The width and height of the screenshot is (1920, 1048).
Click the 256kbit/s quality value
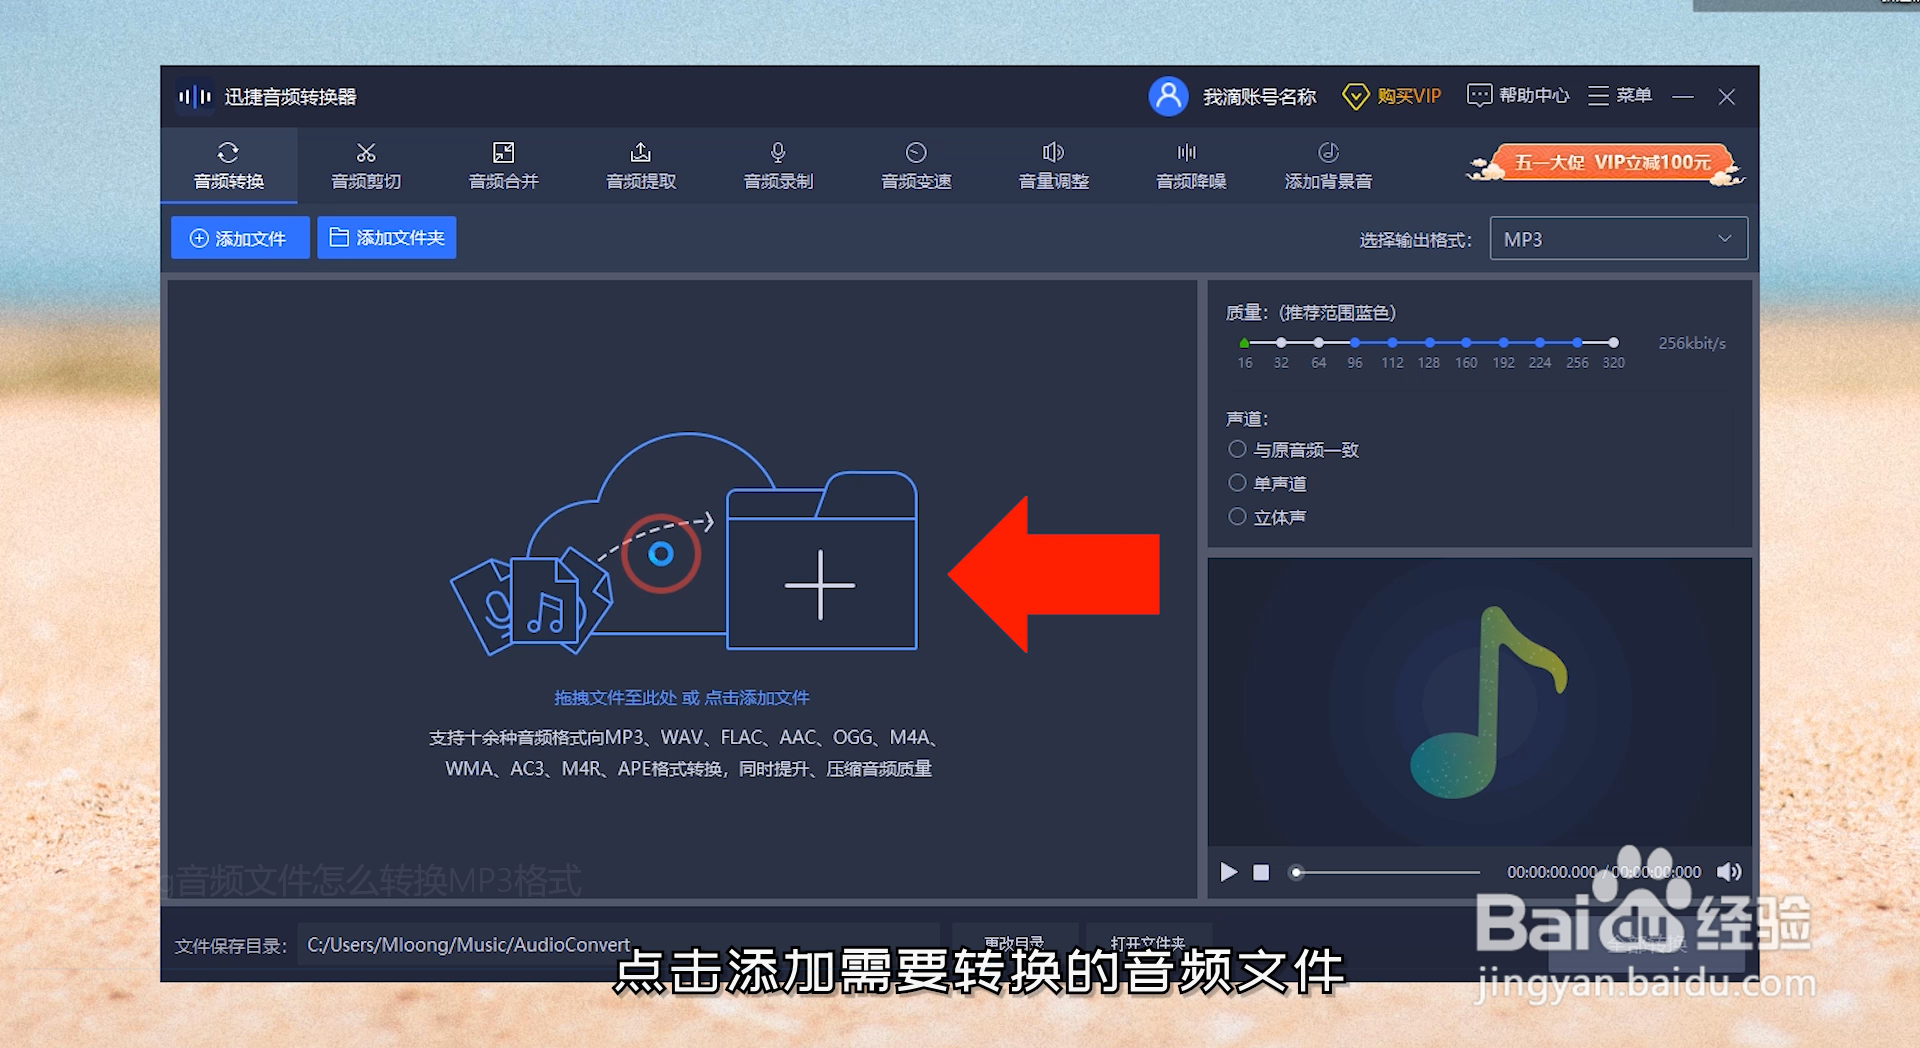(1692, 343)
